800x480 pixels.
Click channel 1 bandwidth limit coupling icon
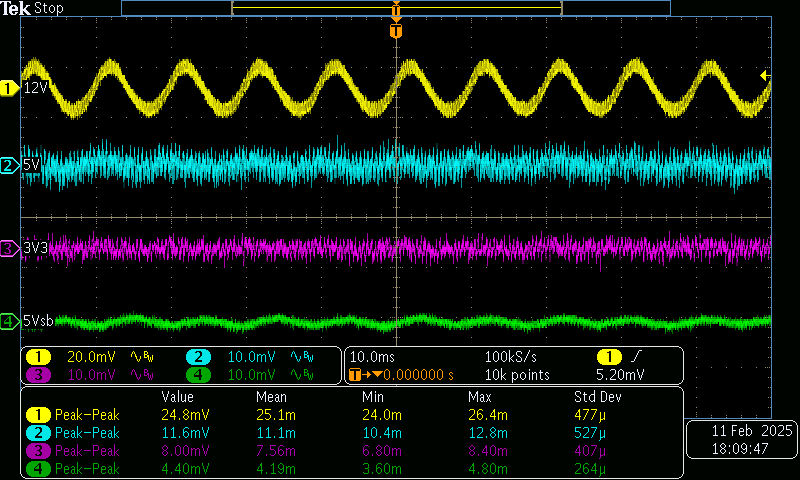pyautogui.click(x=142, y=357)
